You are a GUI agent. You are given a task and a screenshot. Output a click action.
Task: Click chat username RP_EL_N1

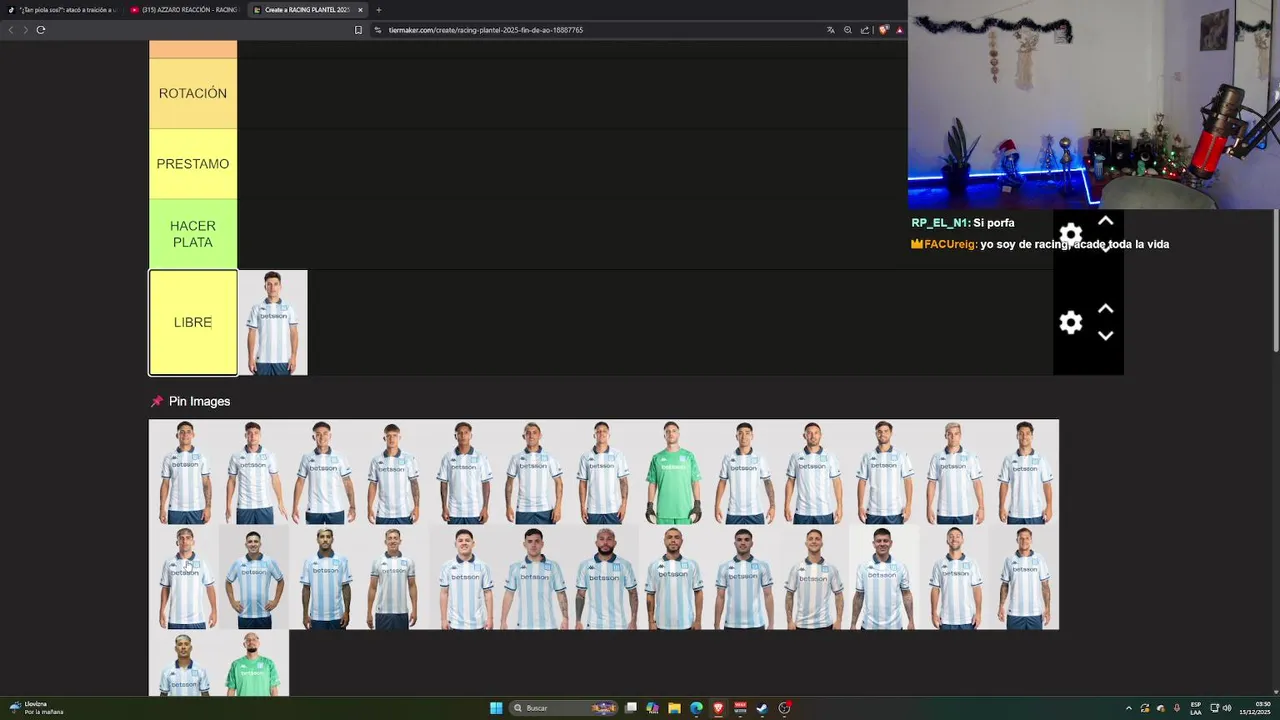pos(939,223)
